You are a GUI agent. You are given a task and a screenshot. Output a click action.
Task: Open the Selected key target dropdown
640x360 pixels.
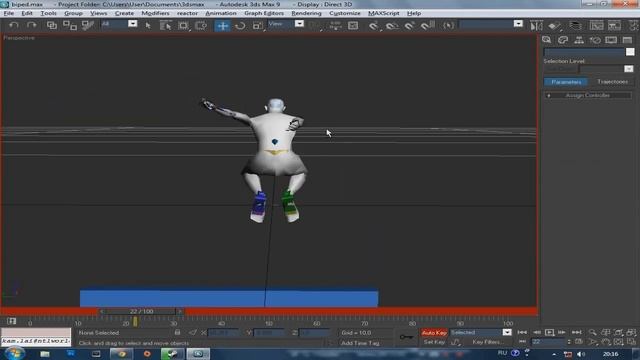click(507, 332)
